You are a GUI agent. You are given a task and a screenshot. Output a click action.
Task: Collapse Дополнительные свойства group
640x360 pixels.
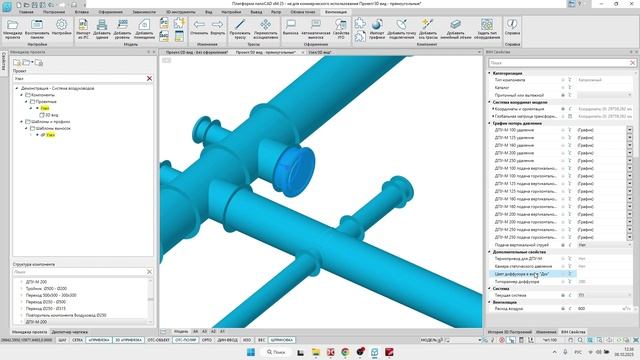click(x=490, y=252)
